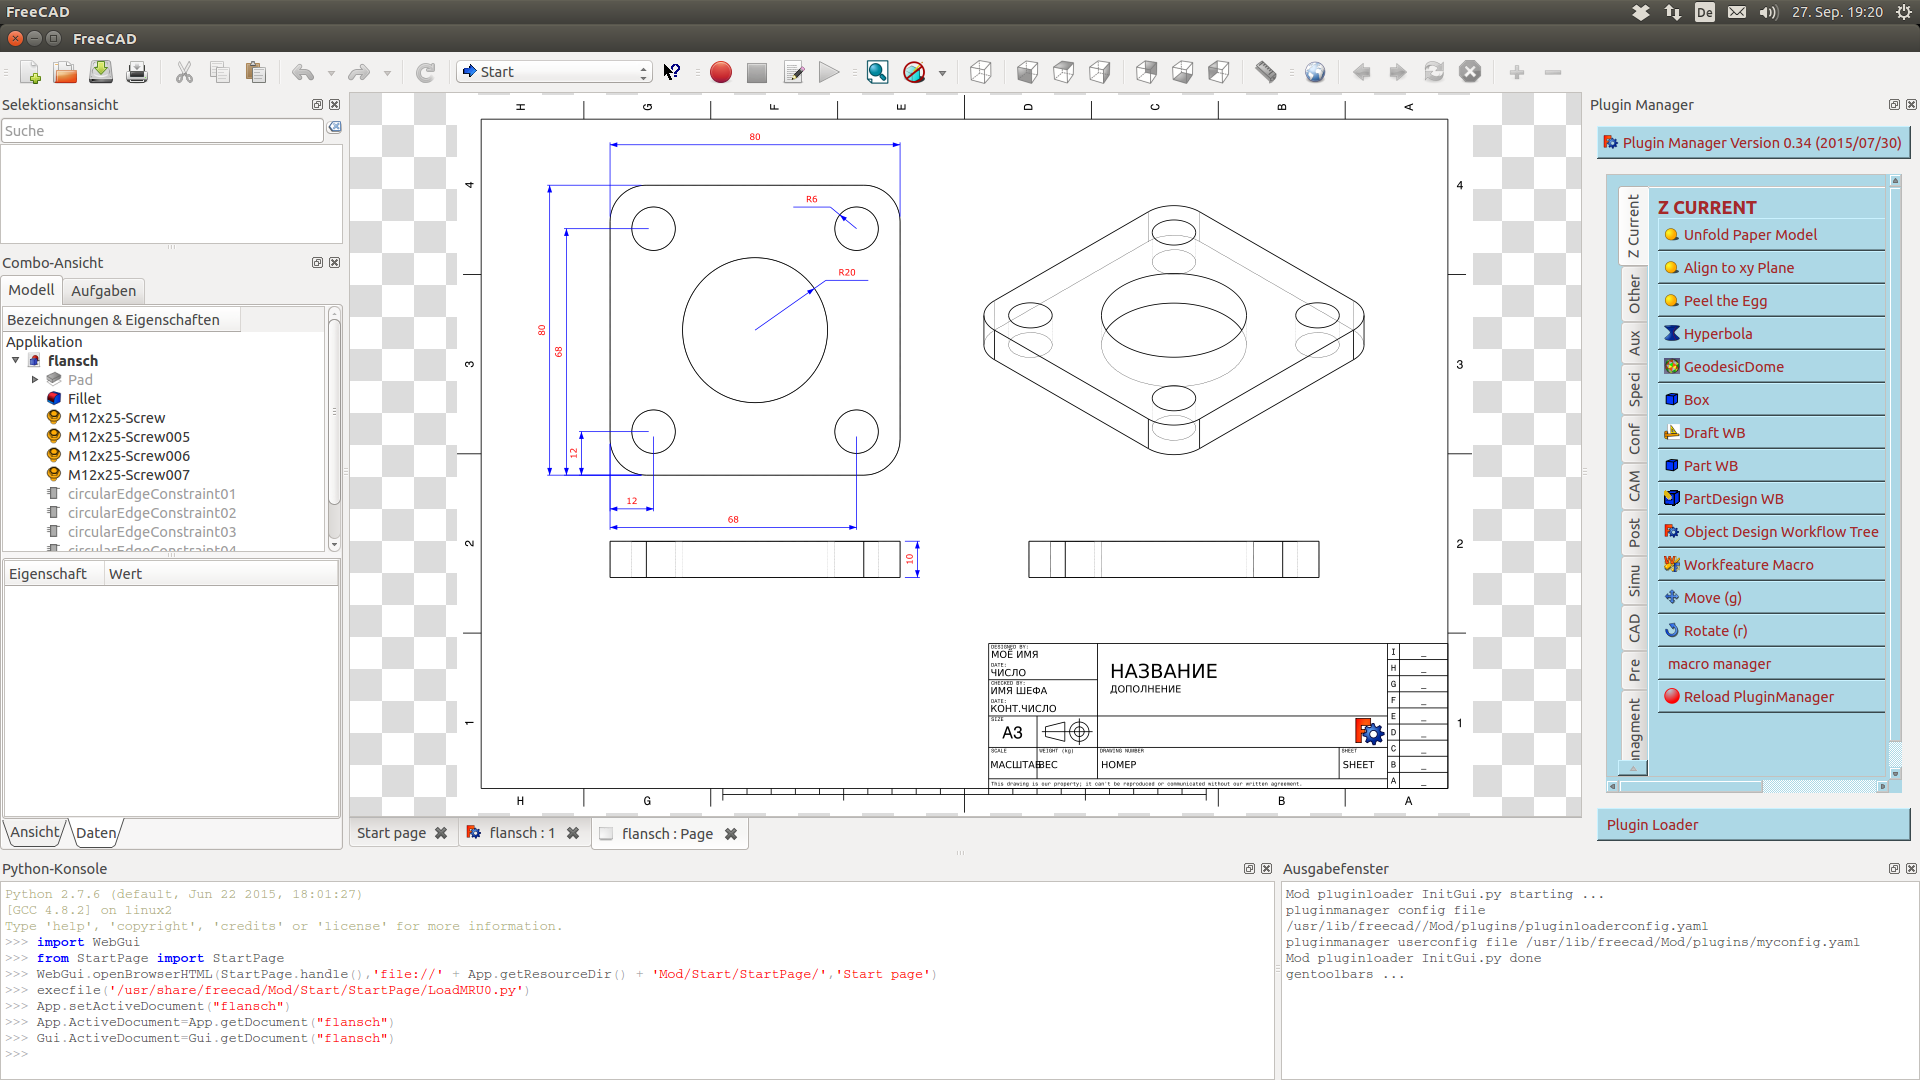
Task: Click the red macro record button
Action: (720, 72)
